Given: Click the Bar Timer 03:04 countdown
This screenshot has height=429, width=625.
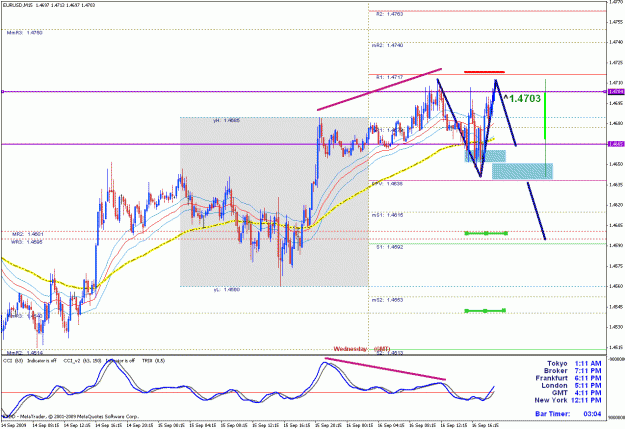Looking at the screenshot, I should pyautogui.click(x=568, y=414).
